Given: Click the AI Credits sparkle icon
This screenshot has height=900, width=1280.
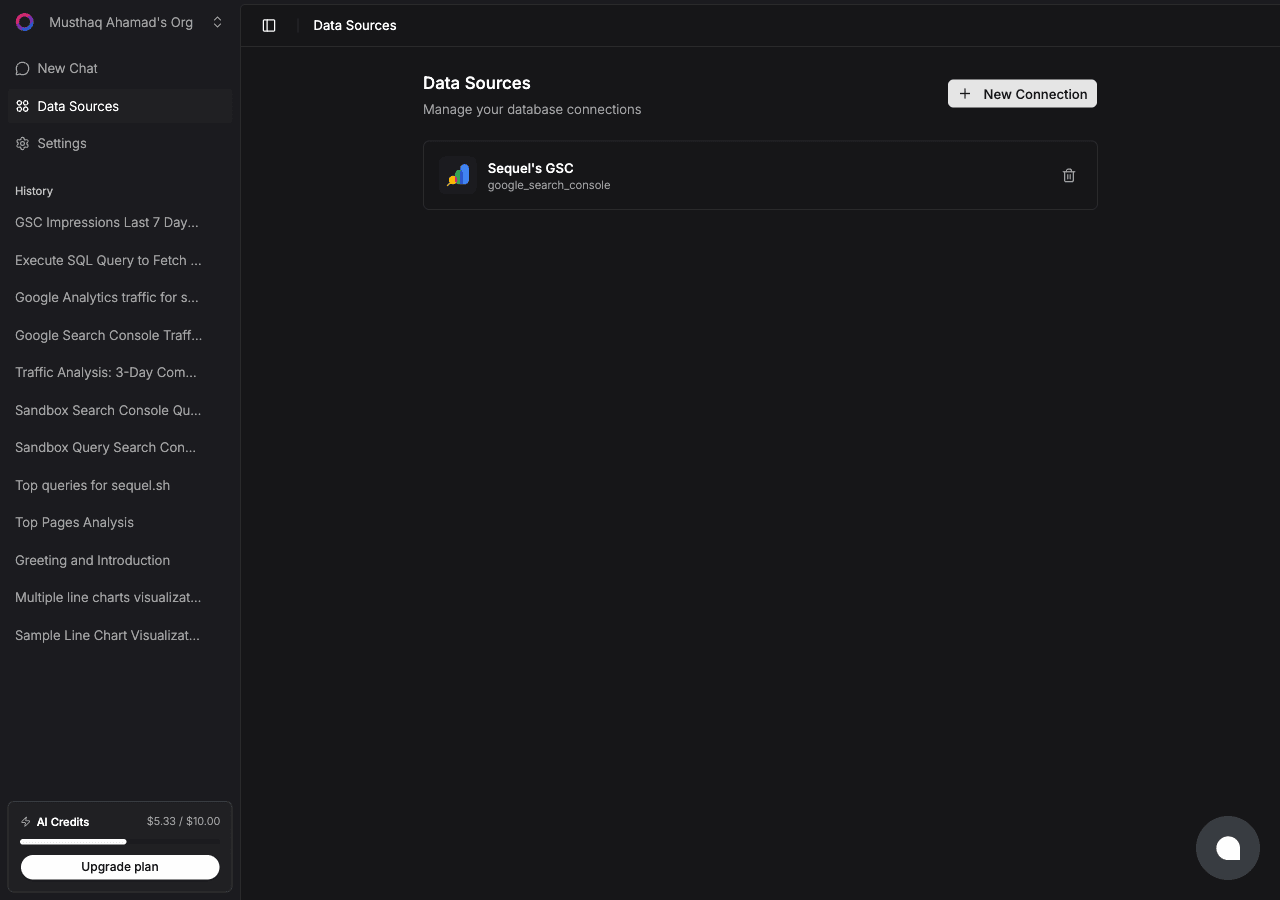Looking at the screenshot, I should click(26, 822).
